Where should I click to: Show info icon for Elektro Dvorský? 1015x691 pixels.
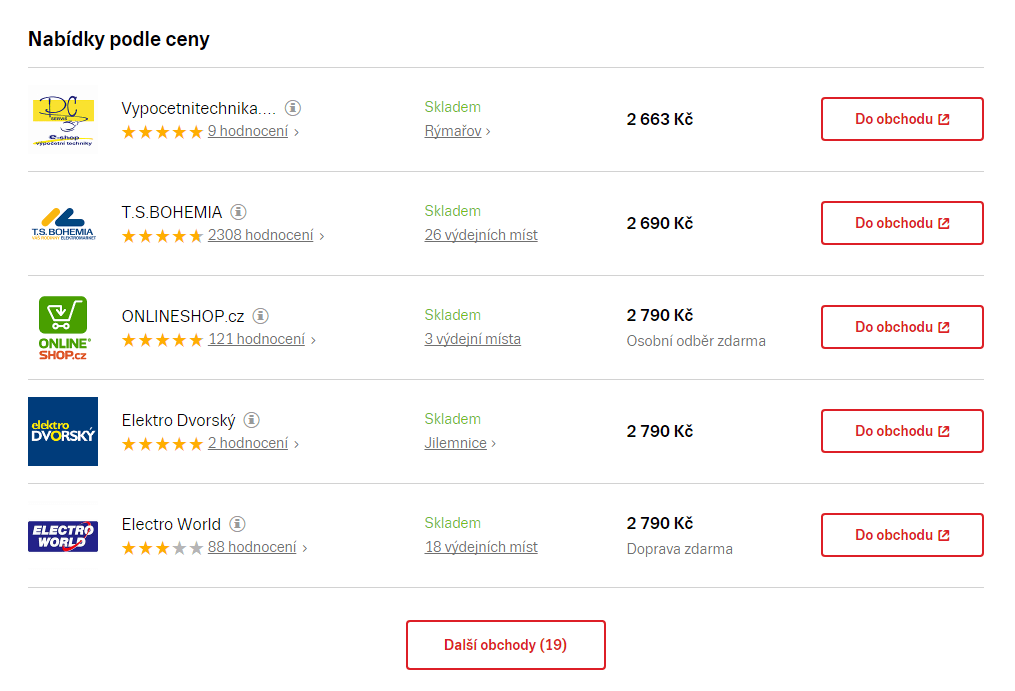252,420
